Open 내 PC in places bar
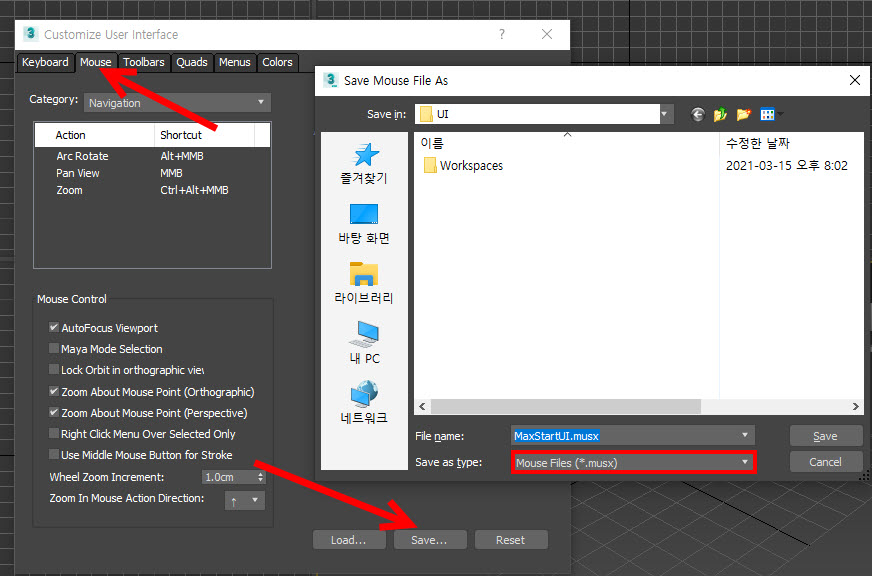Screen dimensions: 872x576 click(364, 343)
